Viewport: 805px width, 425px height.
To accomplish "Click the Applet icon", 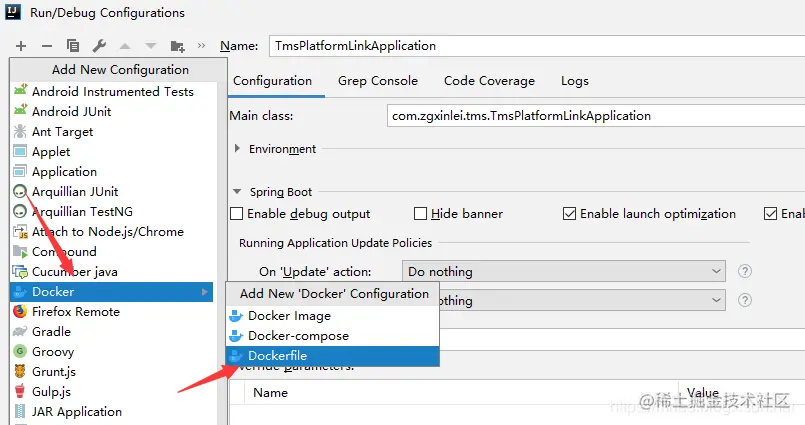I will [20, 151].
